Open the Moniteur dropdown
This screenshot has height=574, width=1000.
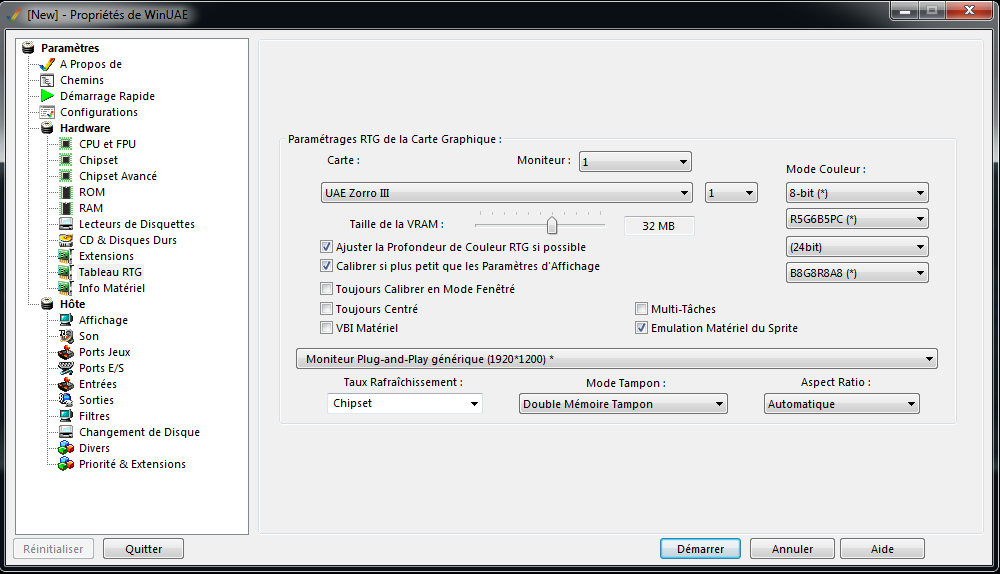[x=635, y=162]
